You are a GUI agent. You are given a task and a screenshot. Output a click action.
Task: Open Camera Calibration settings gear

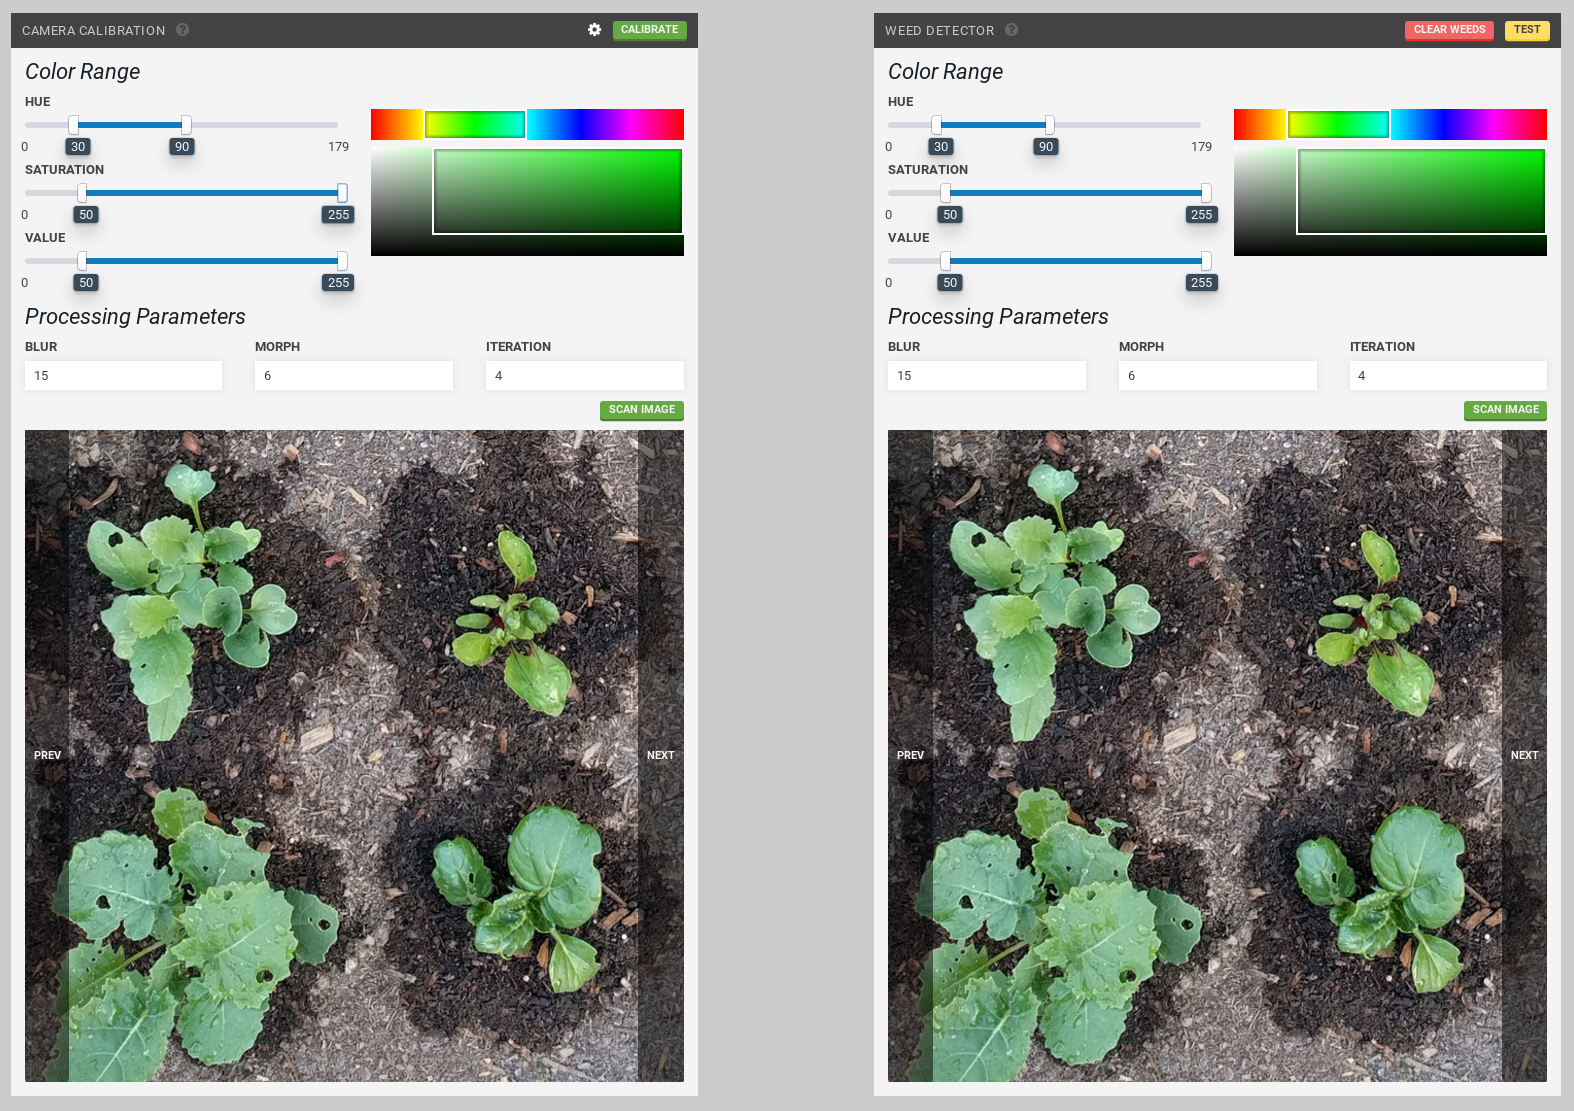pyautogui.click(x=594, y=30)
